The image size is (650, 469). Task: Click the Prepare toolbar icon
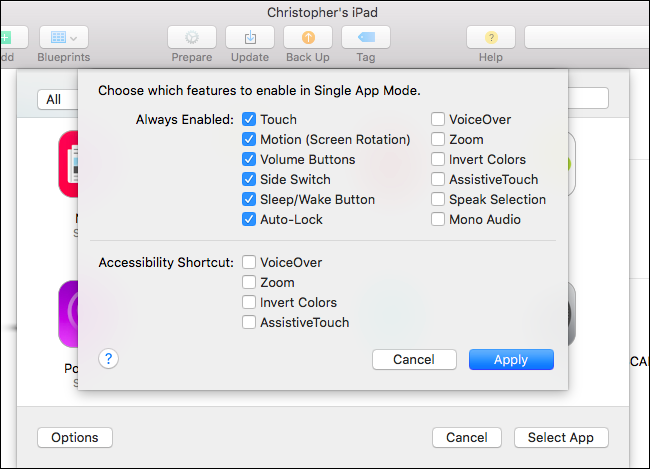tap(192, 37)
